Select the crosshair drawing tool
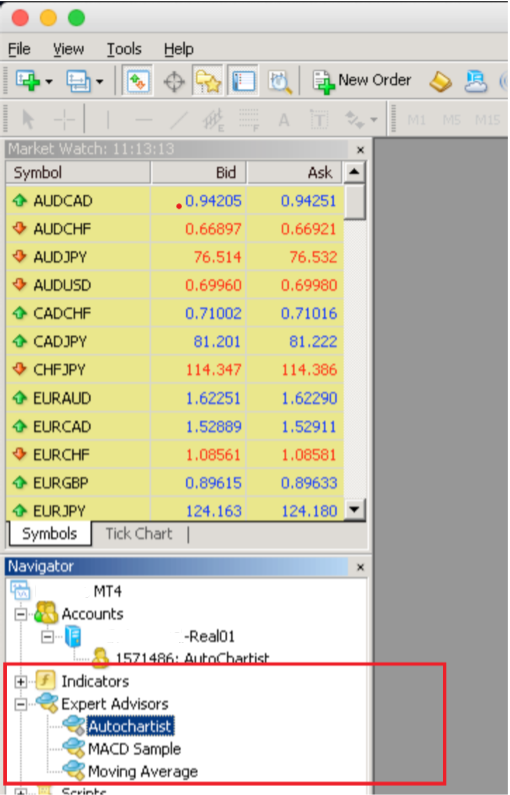The image size is (510, 795). pyautogui.click(x=64, y=120)
